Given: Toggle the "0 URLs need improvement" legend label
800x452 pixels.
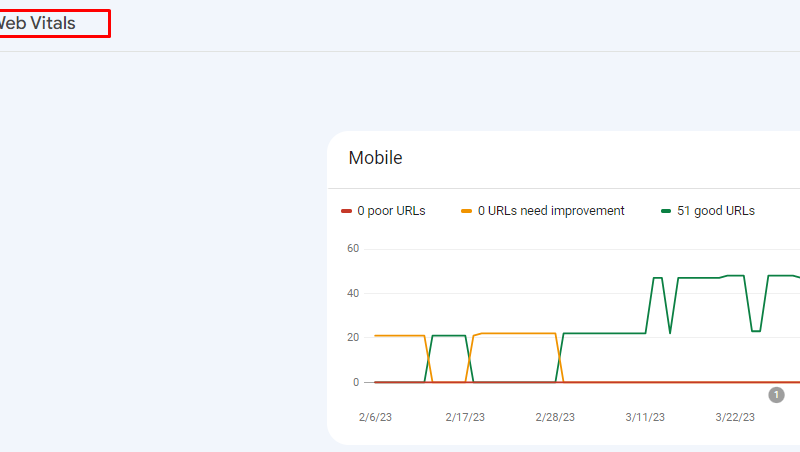Looking at the screenshot, I should click(551, 211).
